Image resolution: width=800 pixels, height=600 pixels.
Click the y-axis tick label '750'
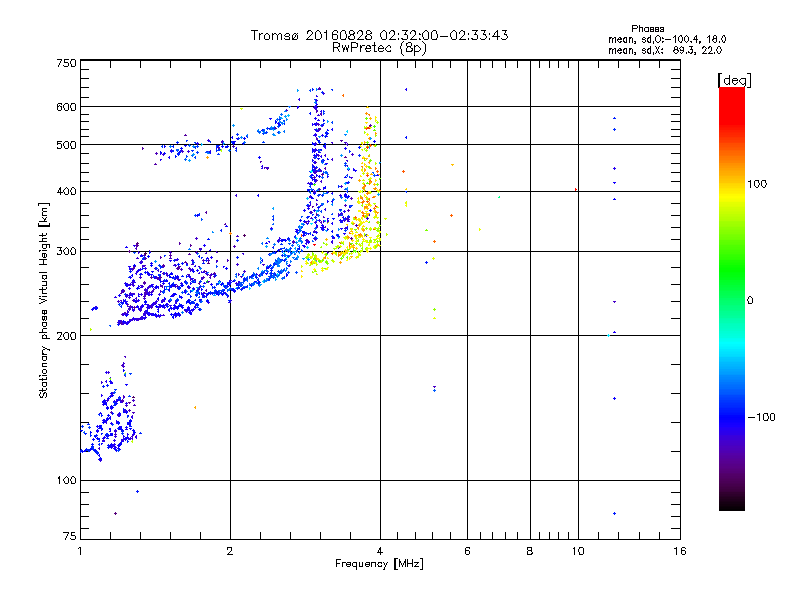tap(66, 63)
